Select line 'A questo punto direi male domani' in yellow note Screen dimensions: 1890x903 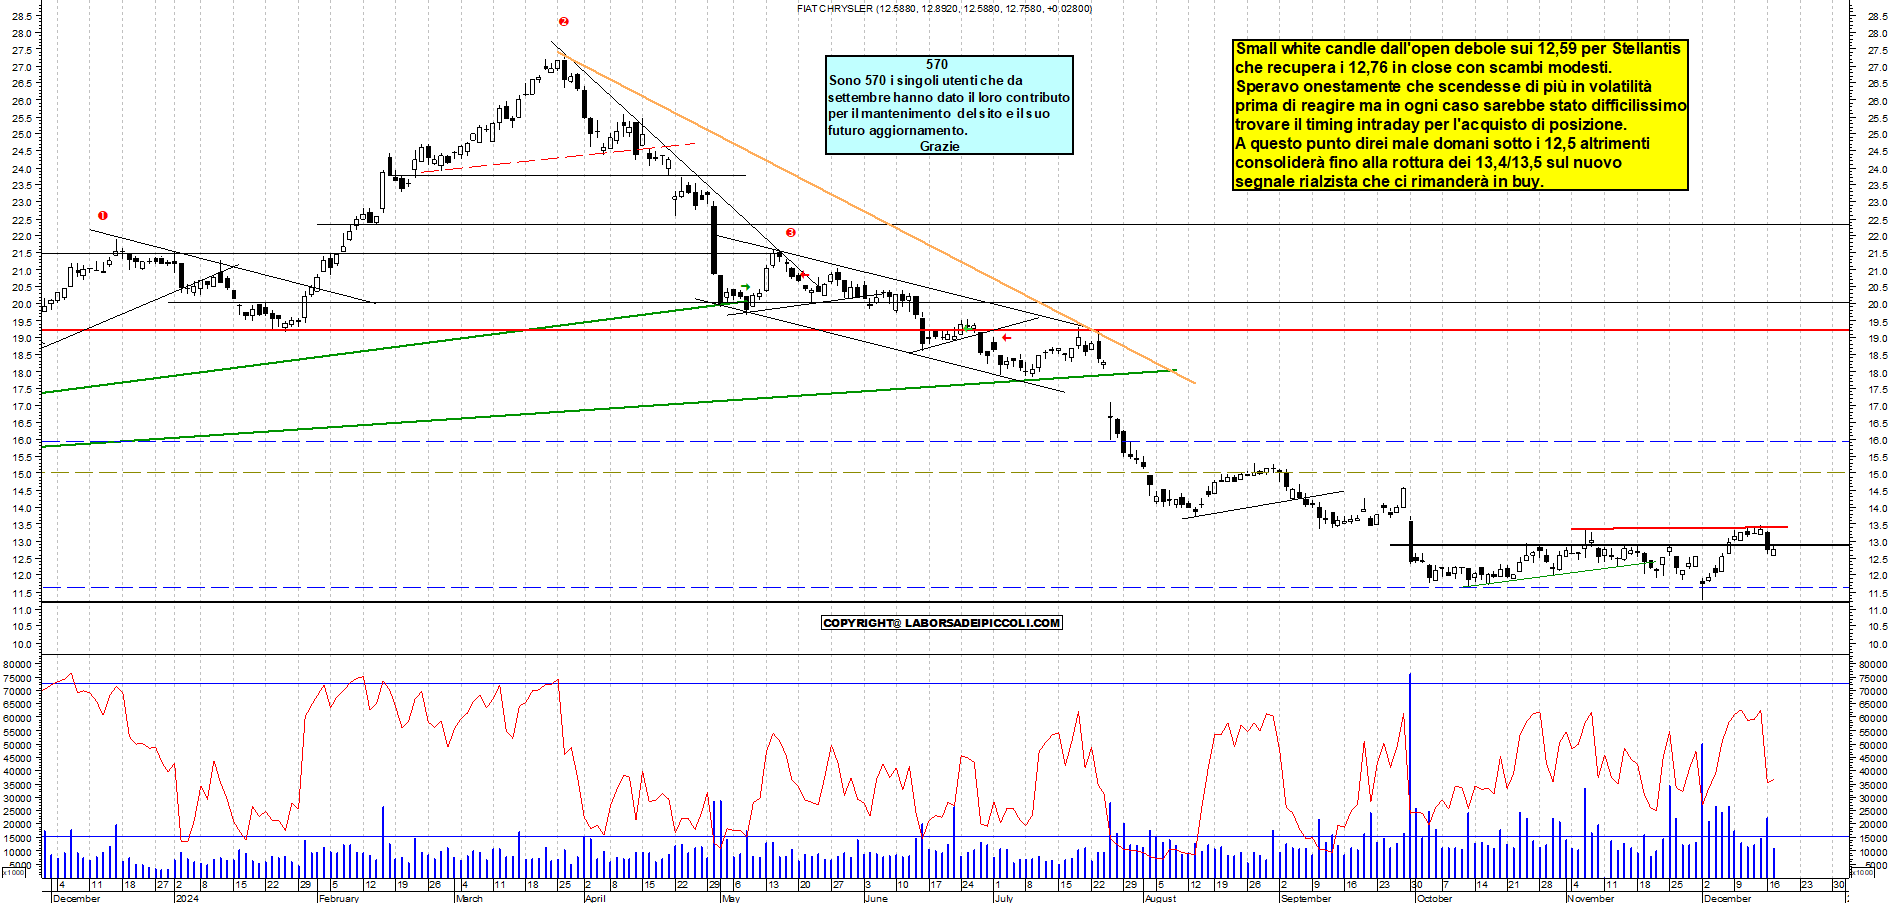(x=1442, y=143)
